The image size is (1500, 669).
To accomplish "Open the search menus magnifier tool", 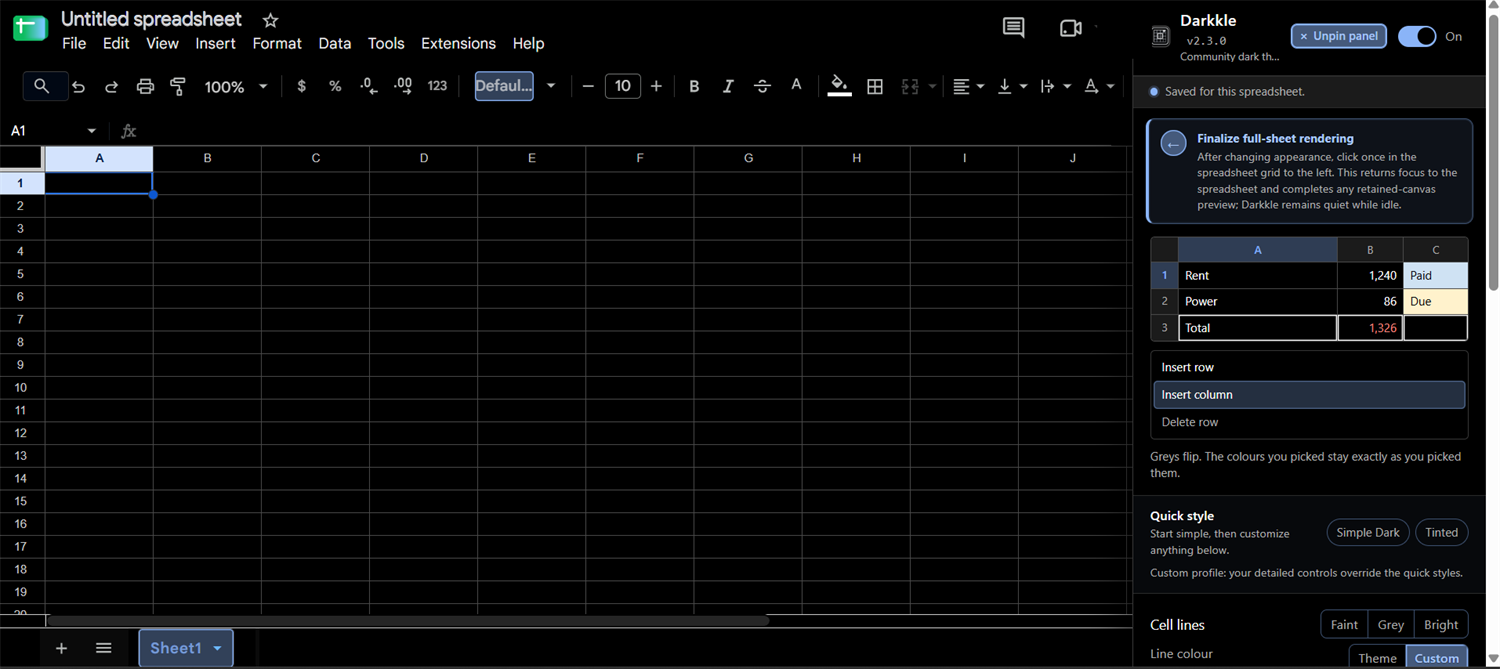I will click(x=42, y=86).
